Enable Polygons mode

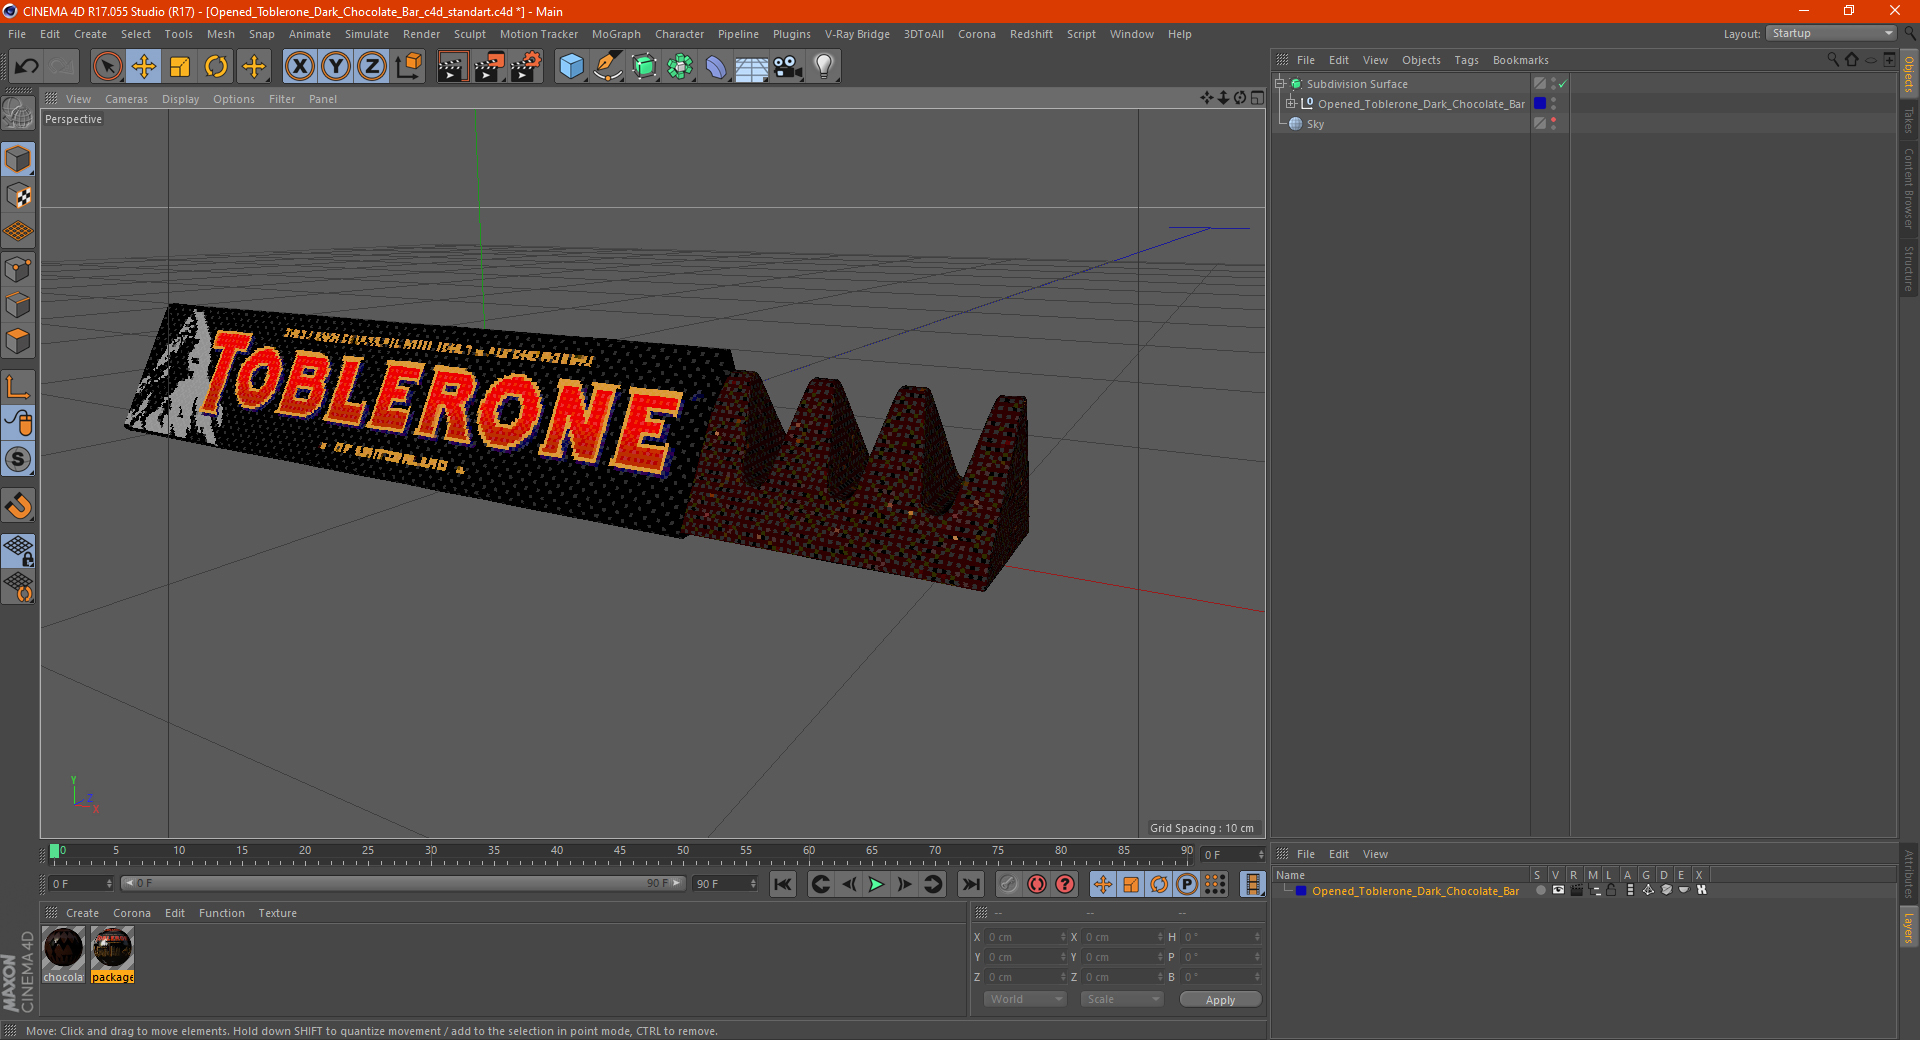pos(18,341)
